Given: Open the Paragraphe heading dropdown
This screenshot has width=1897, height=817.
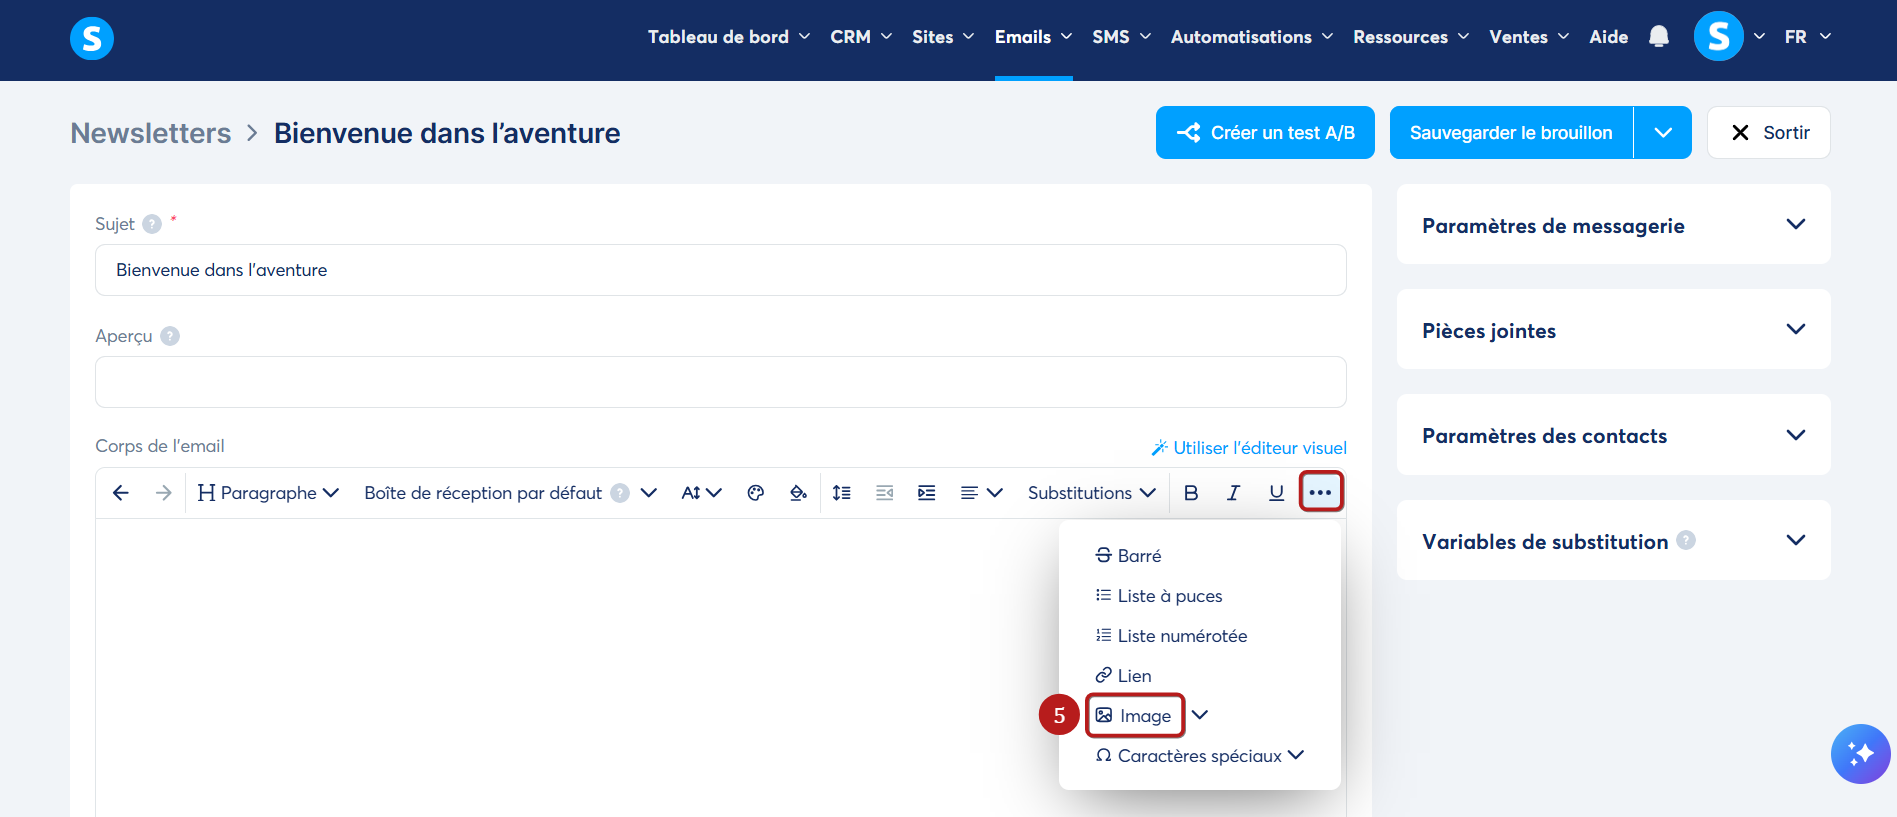Looking at the screenshot, I should (x=269, y=493).
